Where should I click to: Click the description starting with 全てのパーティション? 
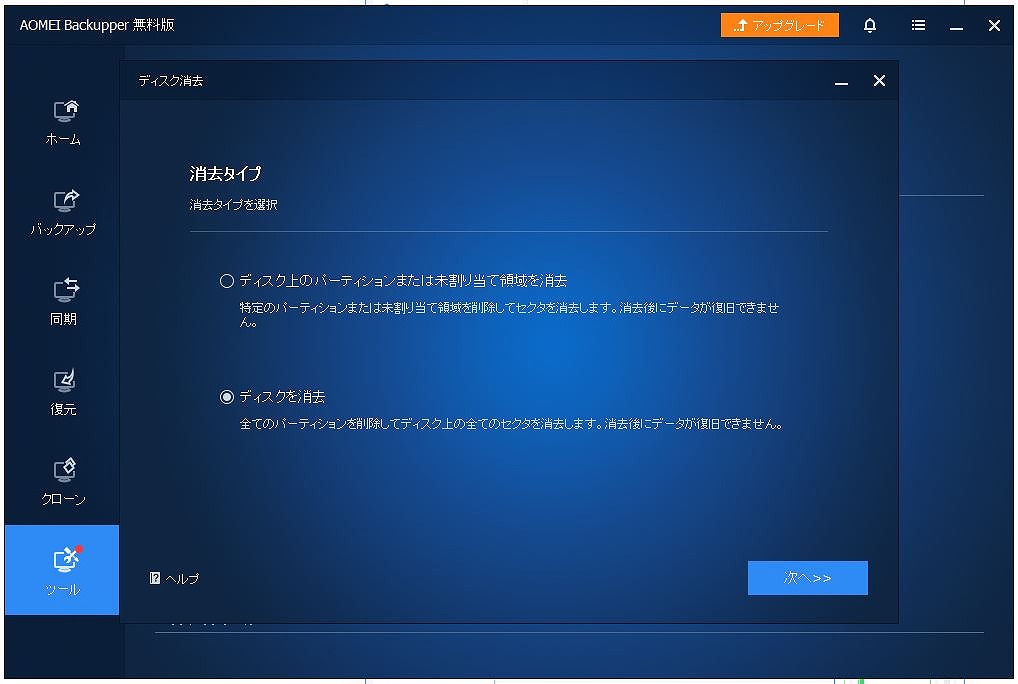pos(512,424)
